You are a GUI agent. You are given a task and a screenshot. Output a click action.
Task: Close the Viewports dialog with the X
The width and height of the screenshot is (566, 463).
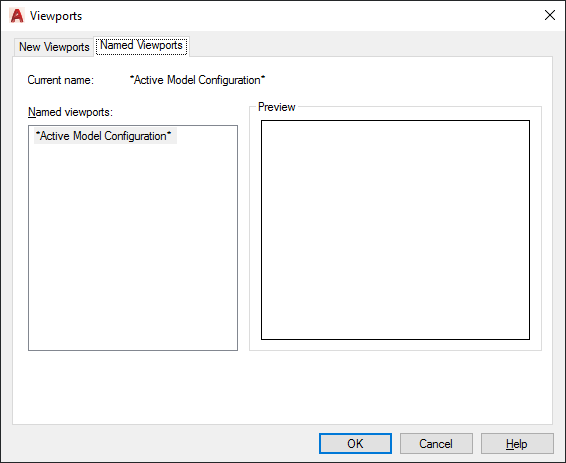pyautogui.click(x=549, y=15)
